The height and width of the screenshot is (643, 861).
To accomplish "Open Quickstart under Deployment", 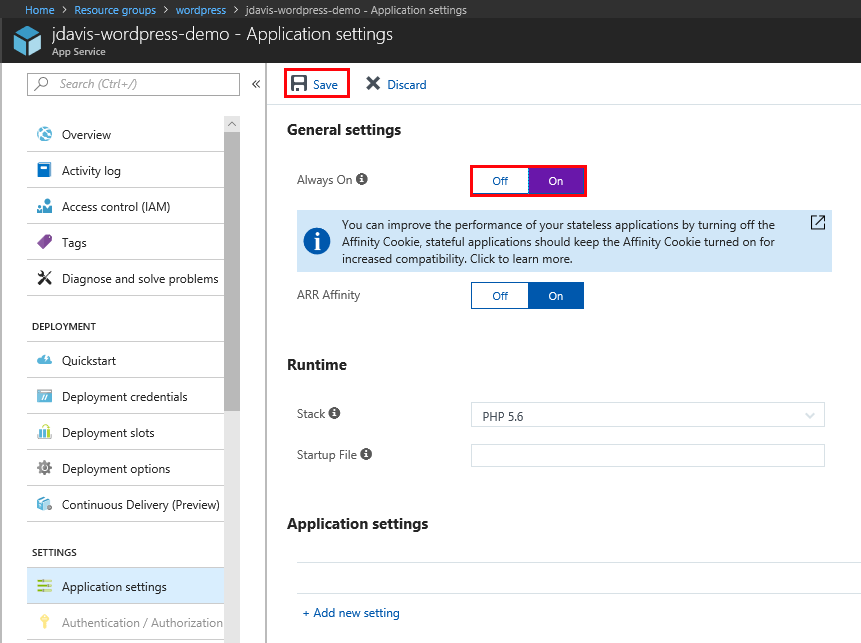I will (125, 360).
